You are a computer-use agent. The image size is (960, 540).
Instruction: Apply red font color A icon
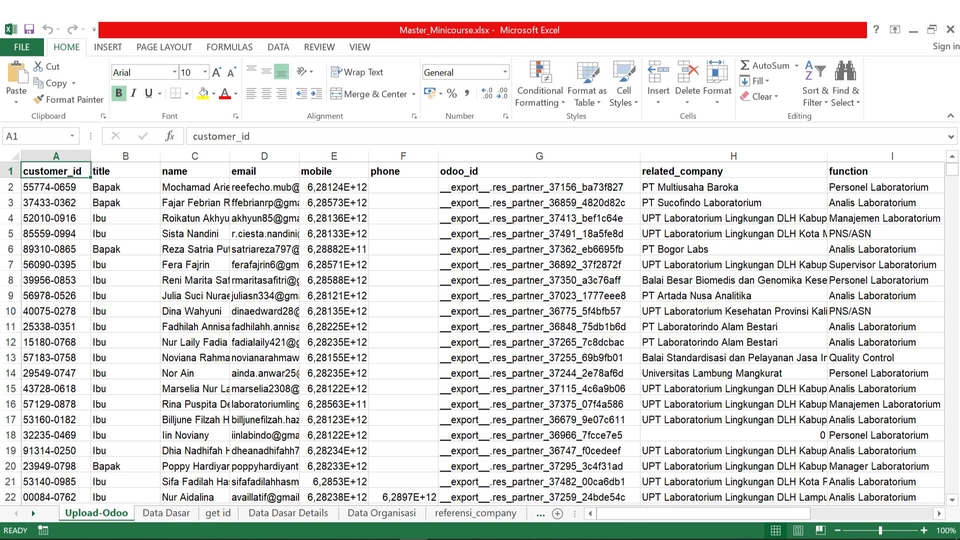tap(225, 94)
